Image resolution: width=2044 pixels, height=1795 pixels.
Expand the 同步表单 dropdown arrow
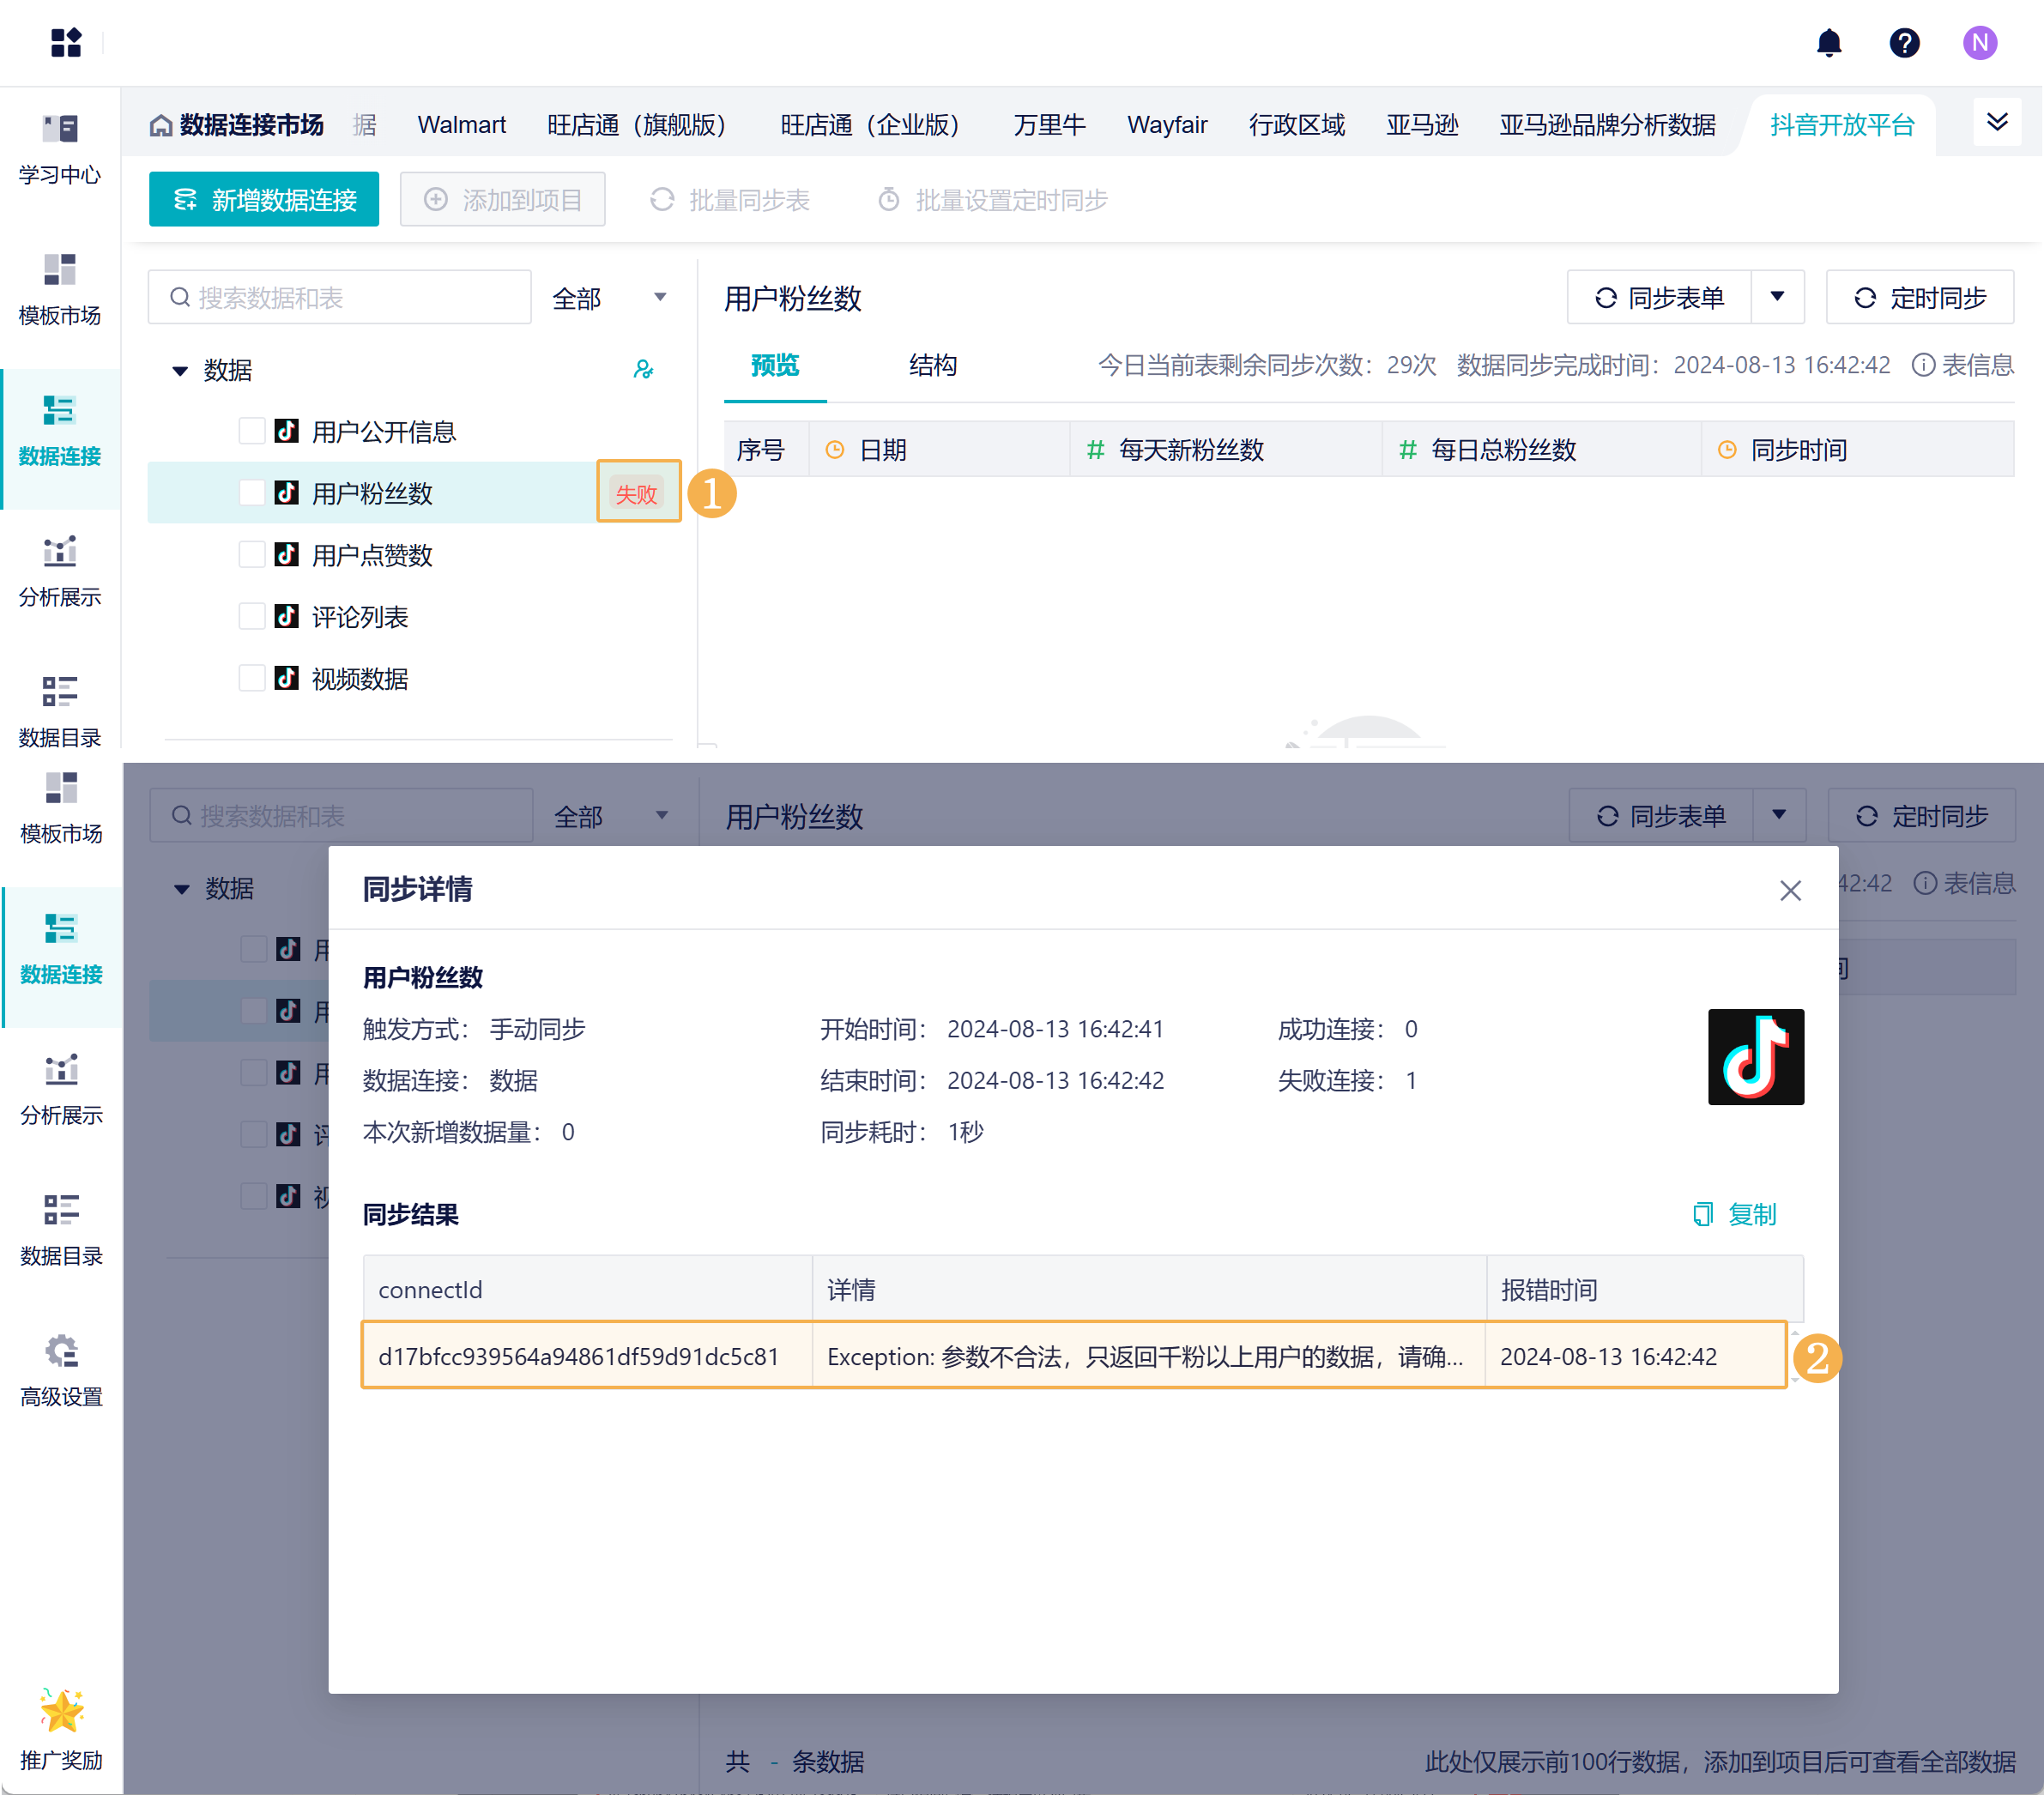pos(1777,297)
